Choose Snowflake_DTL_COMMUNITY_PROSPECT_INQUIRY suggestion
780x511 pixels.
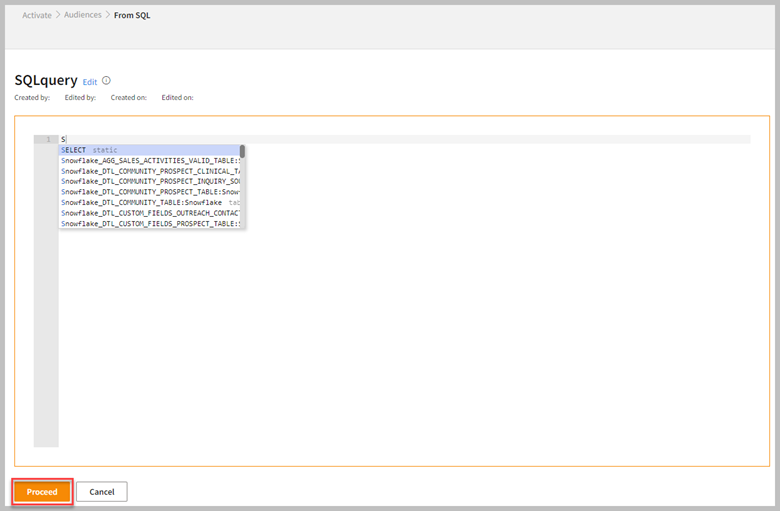[148, 181]
